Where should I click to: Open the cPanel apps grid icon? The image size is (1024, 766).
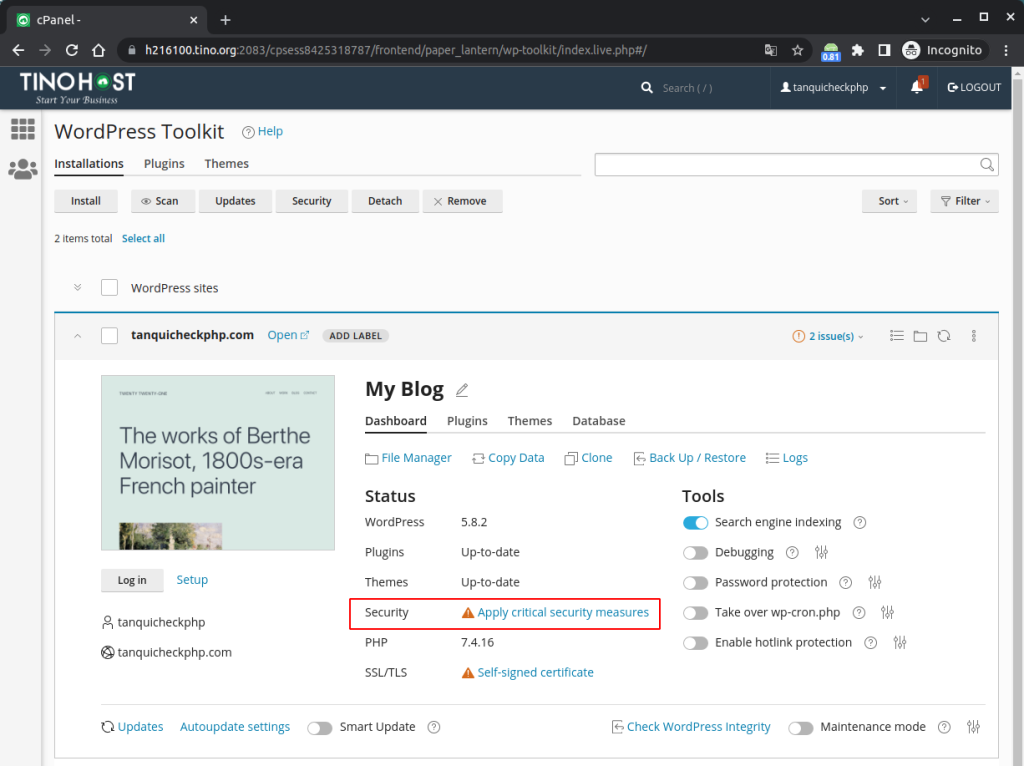pyautogui.click(x=23, y=129)
